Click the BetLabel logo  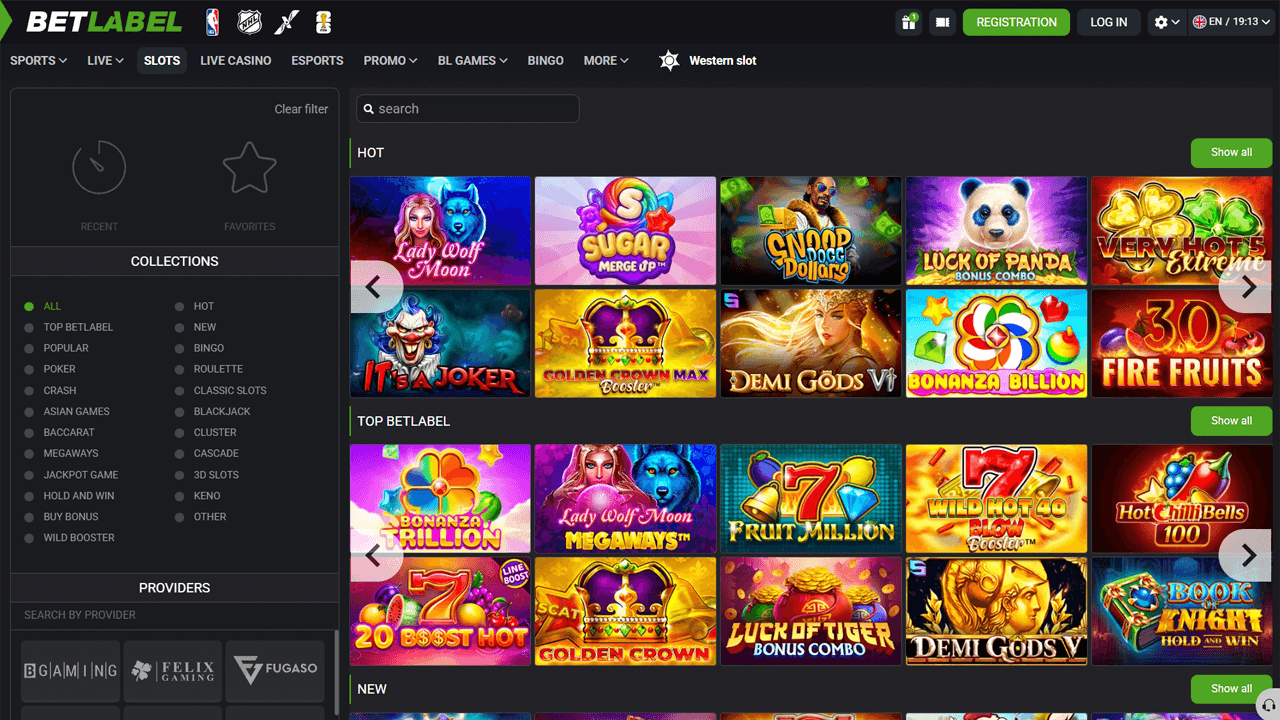point(104,22)
